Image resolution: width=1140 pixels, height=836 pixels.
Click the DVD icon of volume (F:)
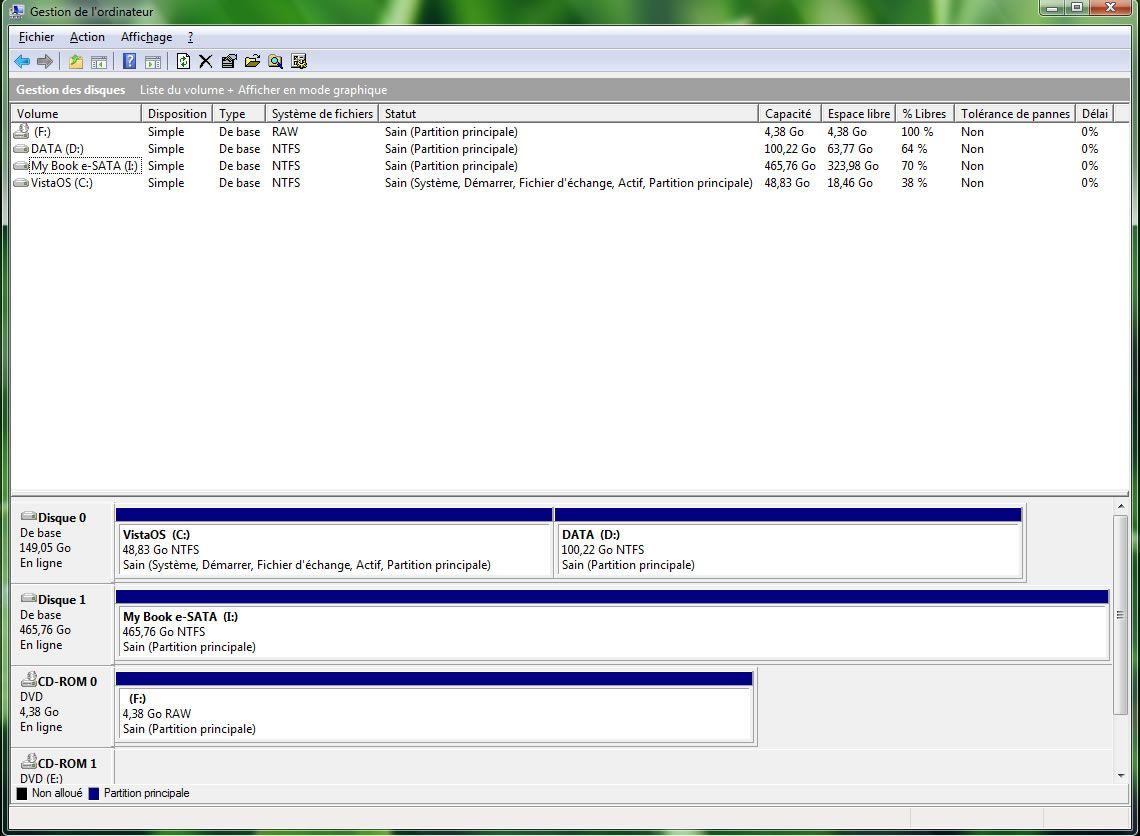[x=22, y=131]
